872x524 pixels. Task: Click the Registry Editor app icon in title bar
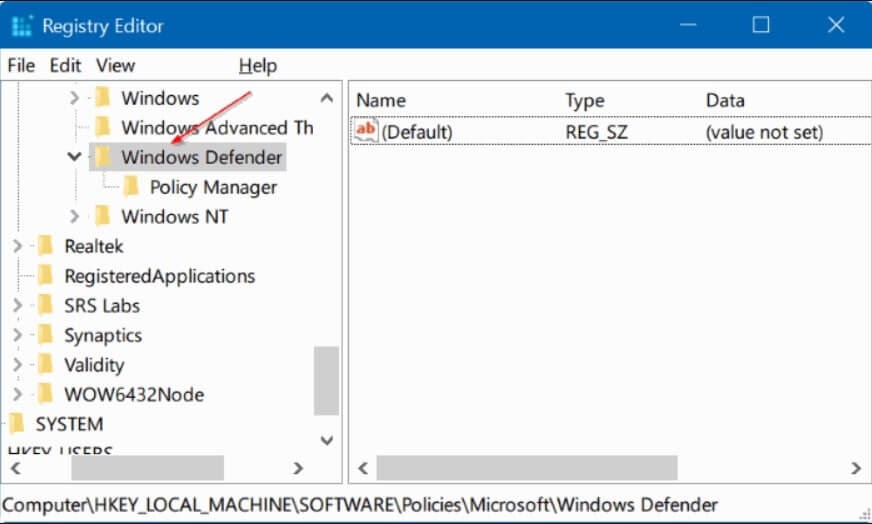[x=22, y=26]
